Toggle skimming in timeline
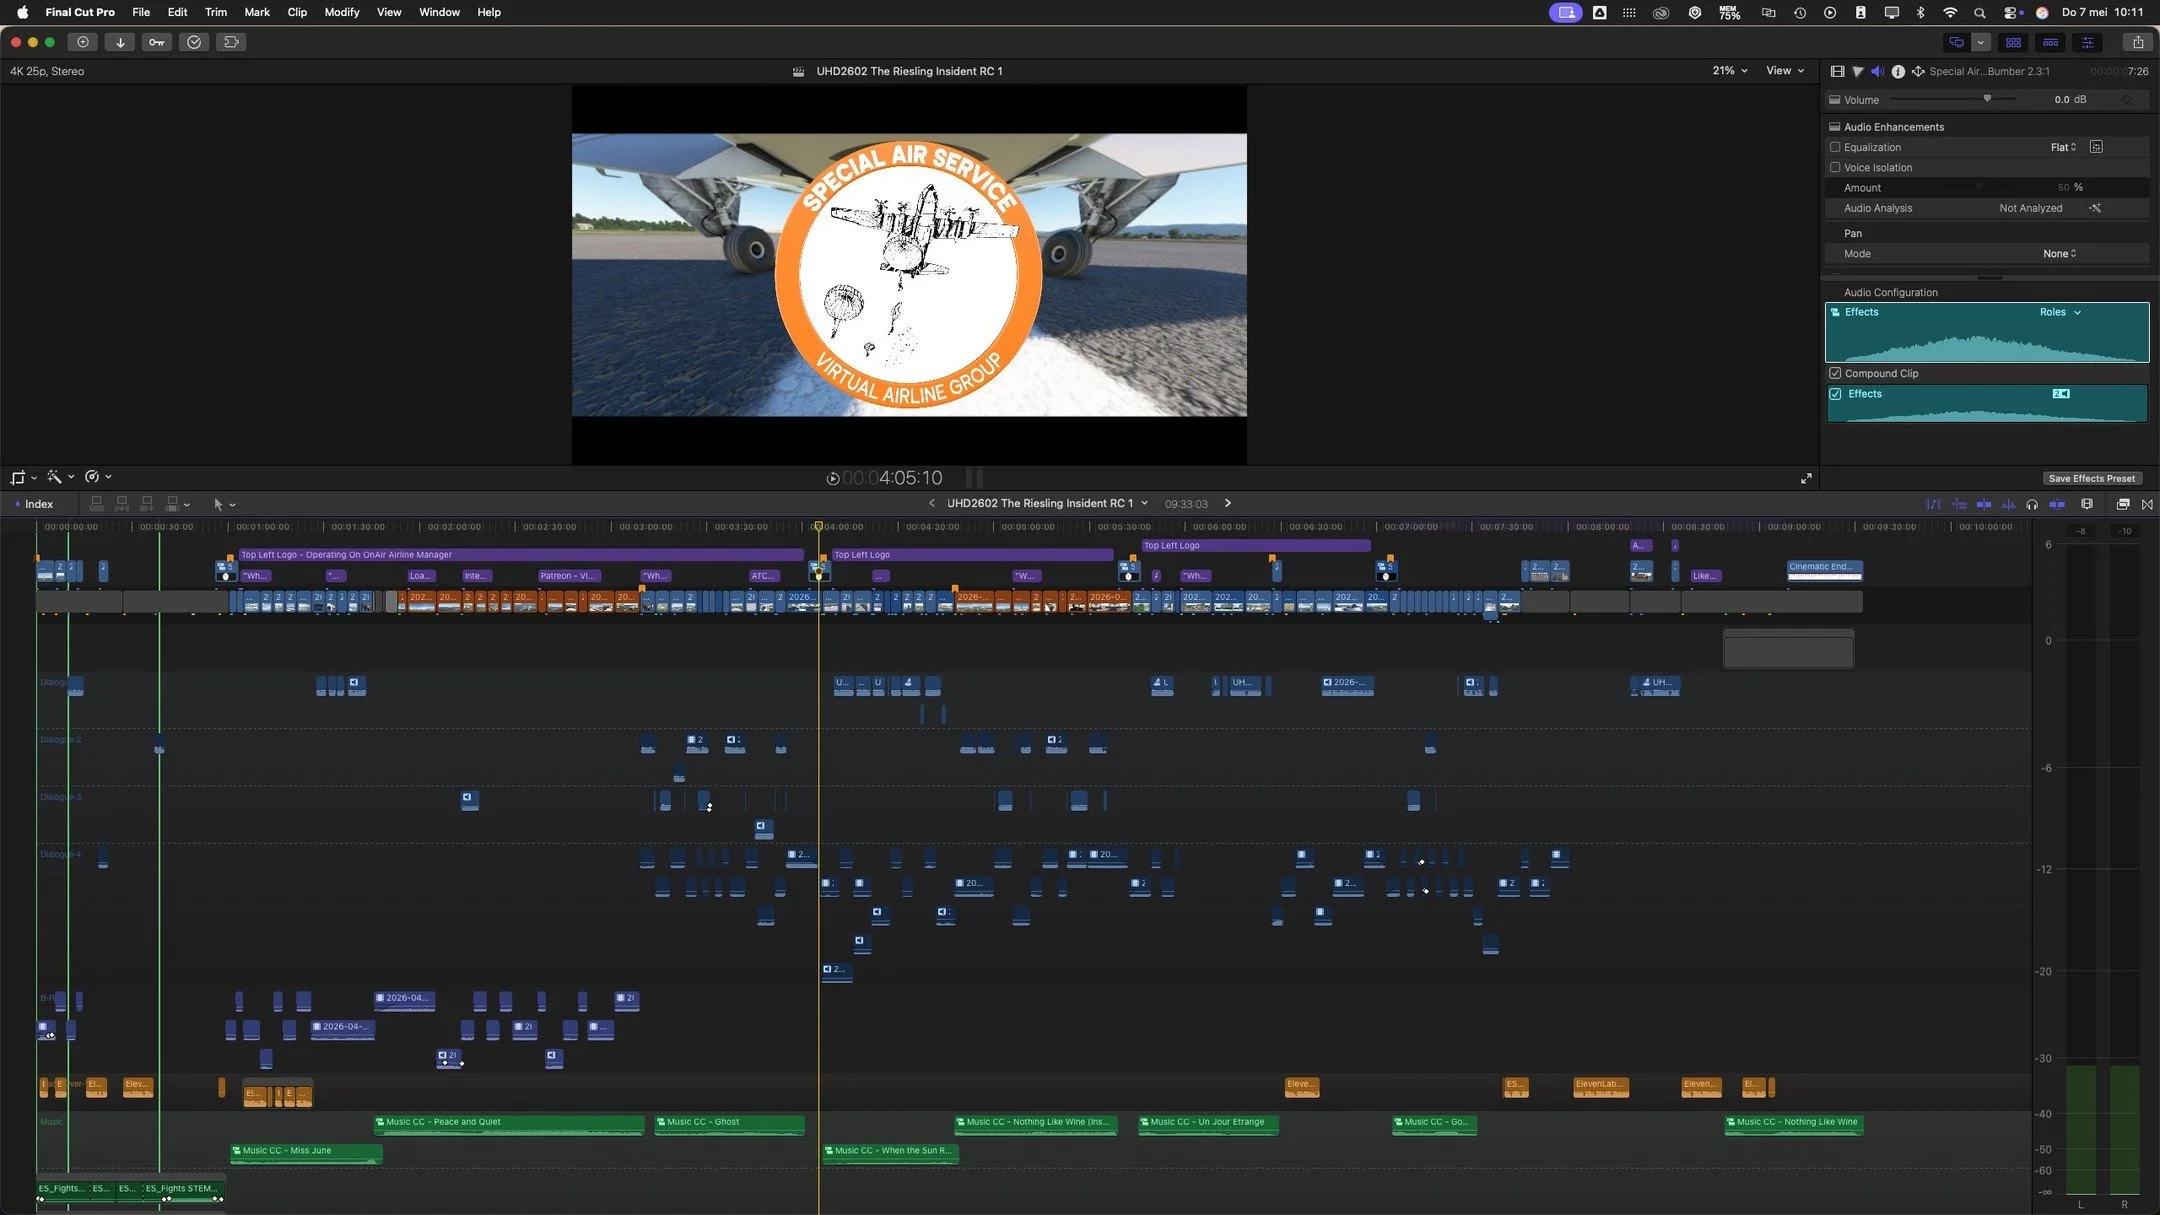This screenshot has width=2160, height=1215. pyautogui.click(x=1983, y=504)
